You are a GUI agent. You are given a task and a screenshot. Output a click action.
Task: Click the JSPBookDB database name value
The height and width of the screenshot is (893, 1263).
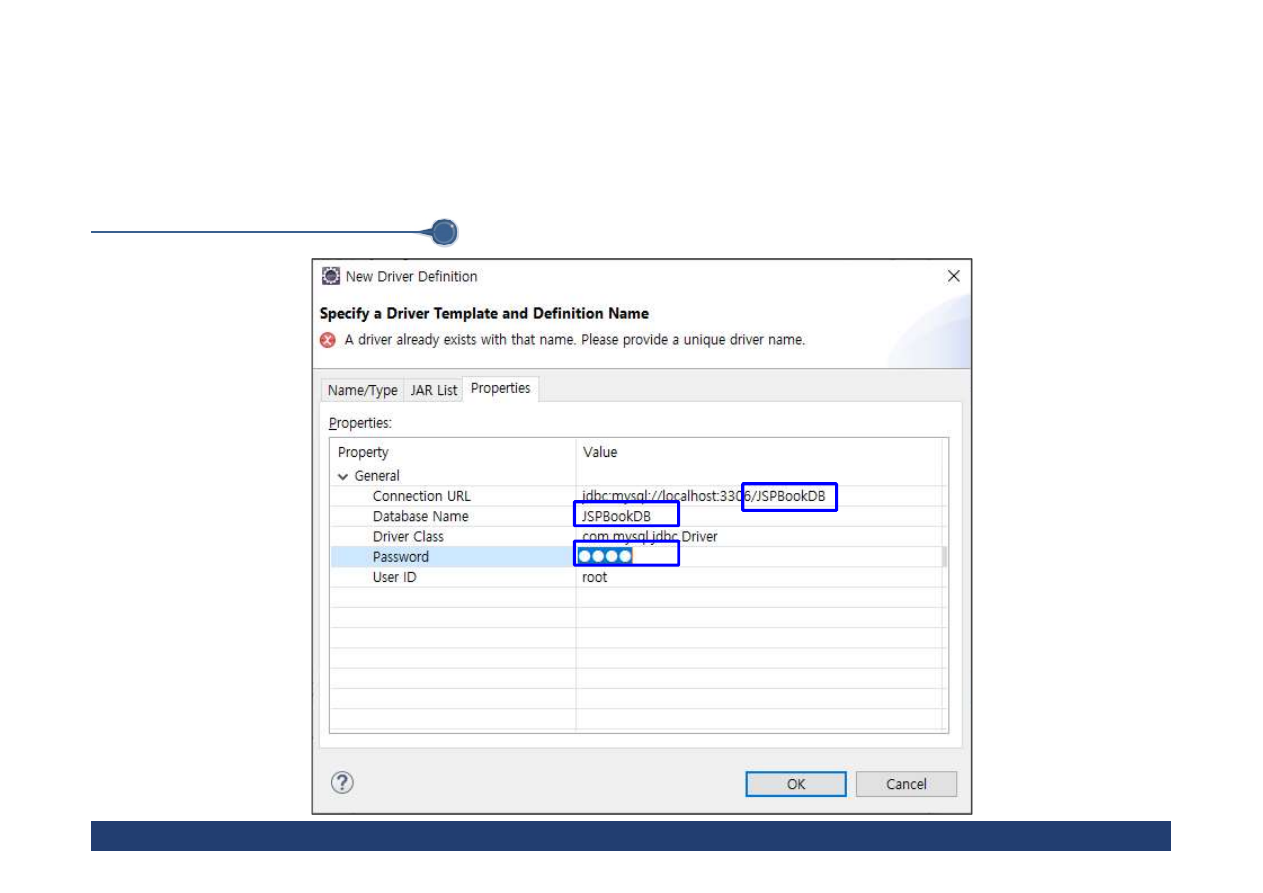click(x=616, y=516)
